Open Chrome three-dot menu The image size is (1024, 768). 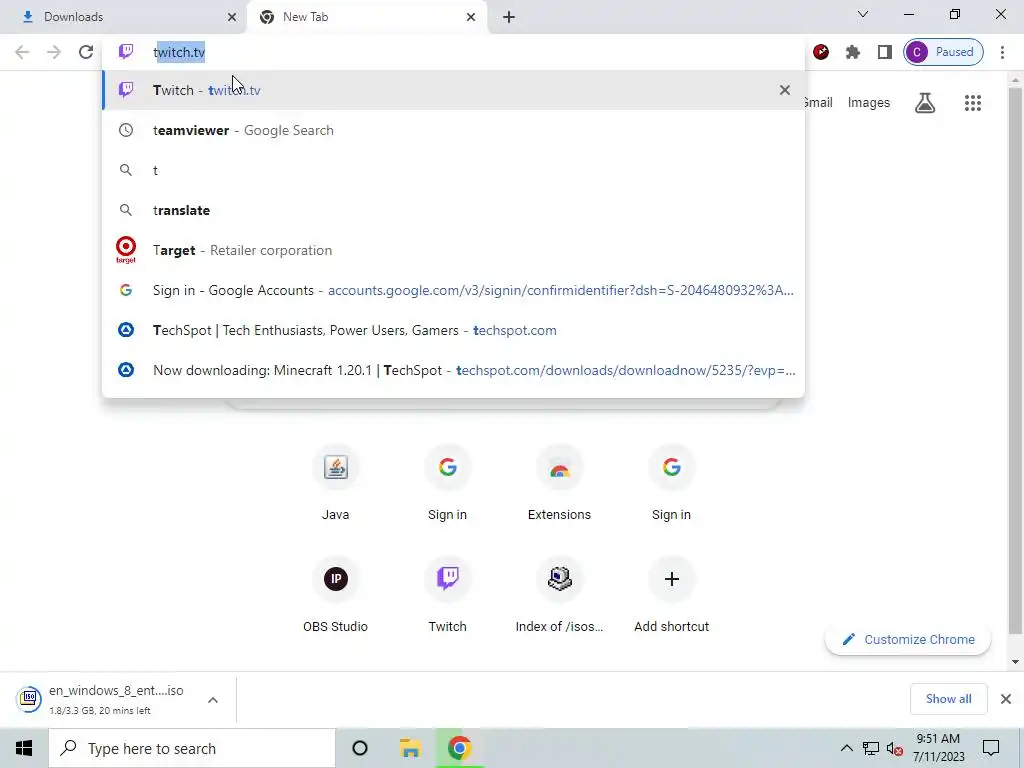pyautogui.click(x=1002, y=52)
